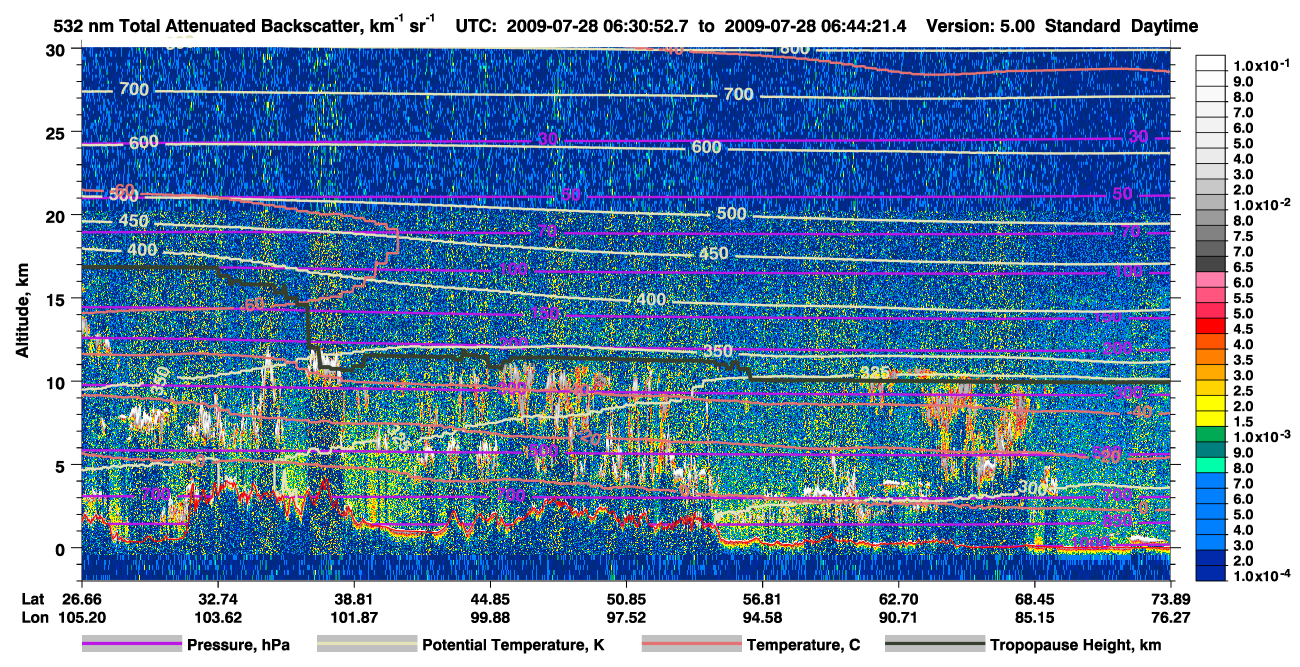Click the colorbar label 1.5
Image resolution: width=1300 pixels, height=667 pixels.
point(1245,423)
